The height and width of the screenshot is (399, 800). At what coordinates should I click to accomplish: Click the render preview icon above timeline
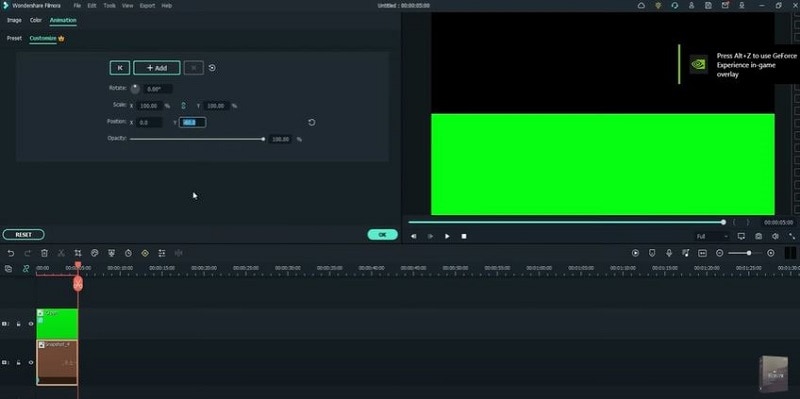click(635, 253)
